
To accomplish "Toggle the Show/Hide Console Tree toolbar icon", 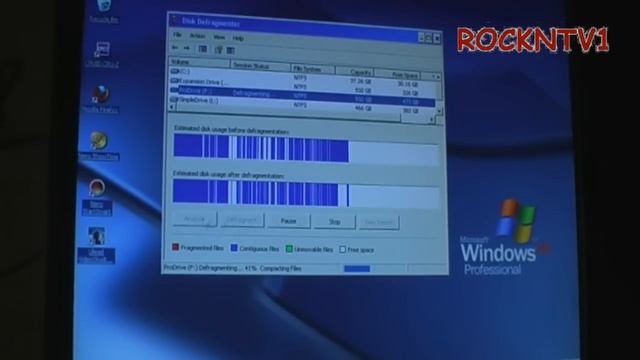I will [202, 49].
